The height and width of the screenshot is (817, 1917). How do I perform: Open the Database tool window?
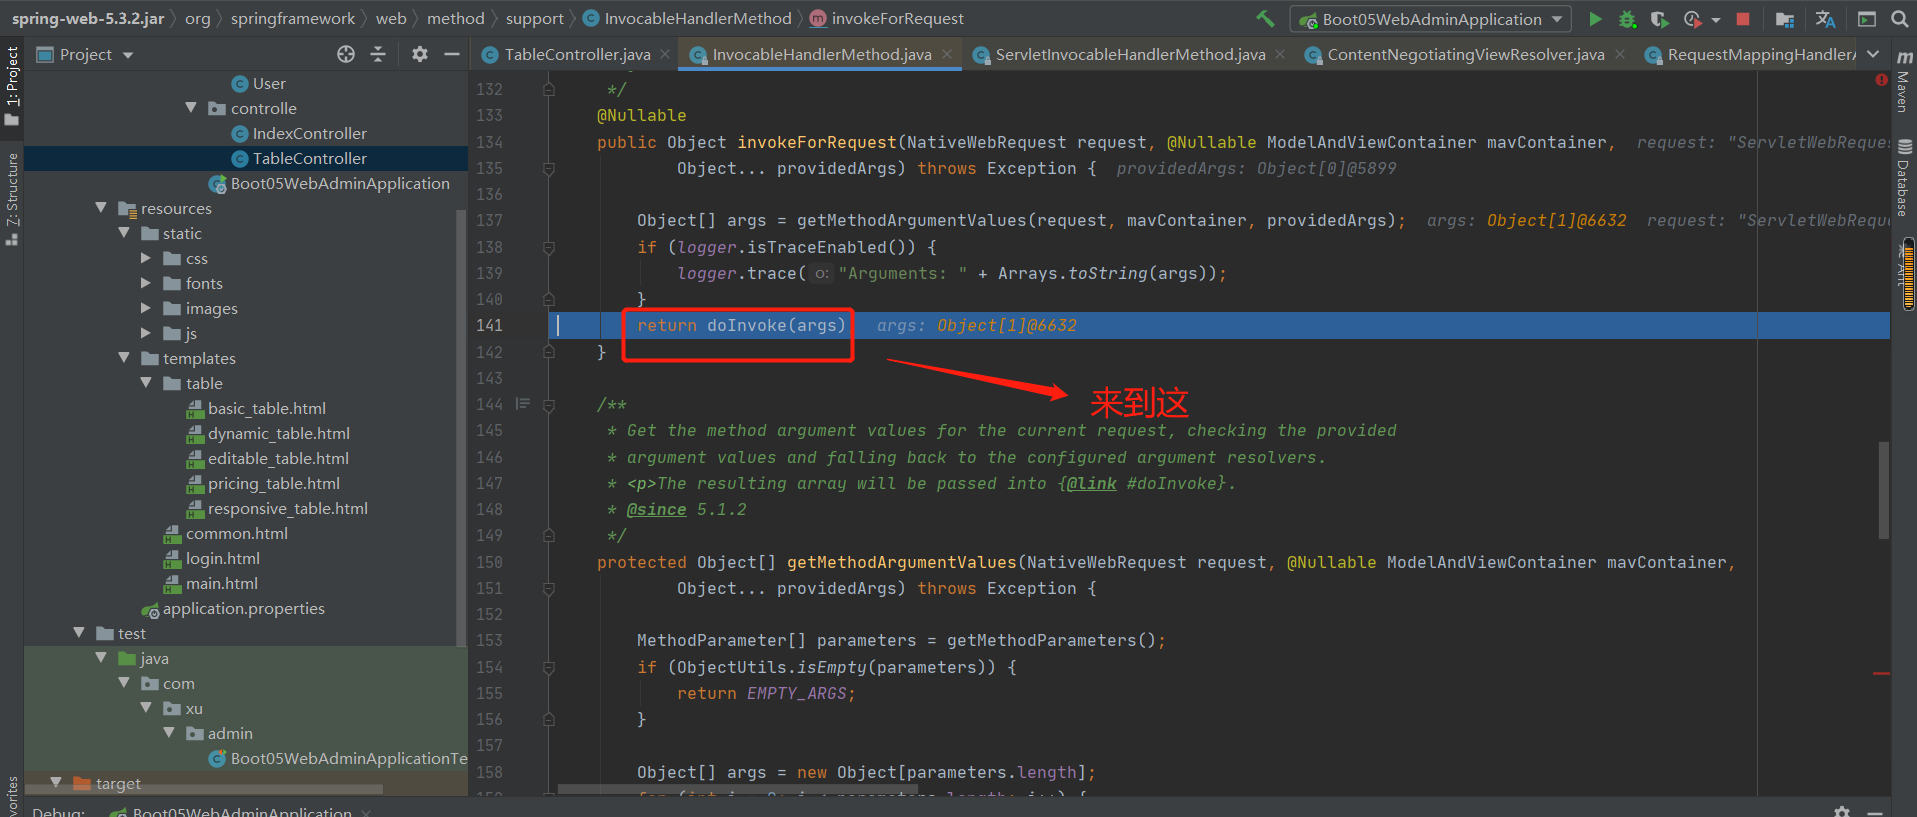[1904, 178]
